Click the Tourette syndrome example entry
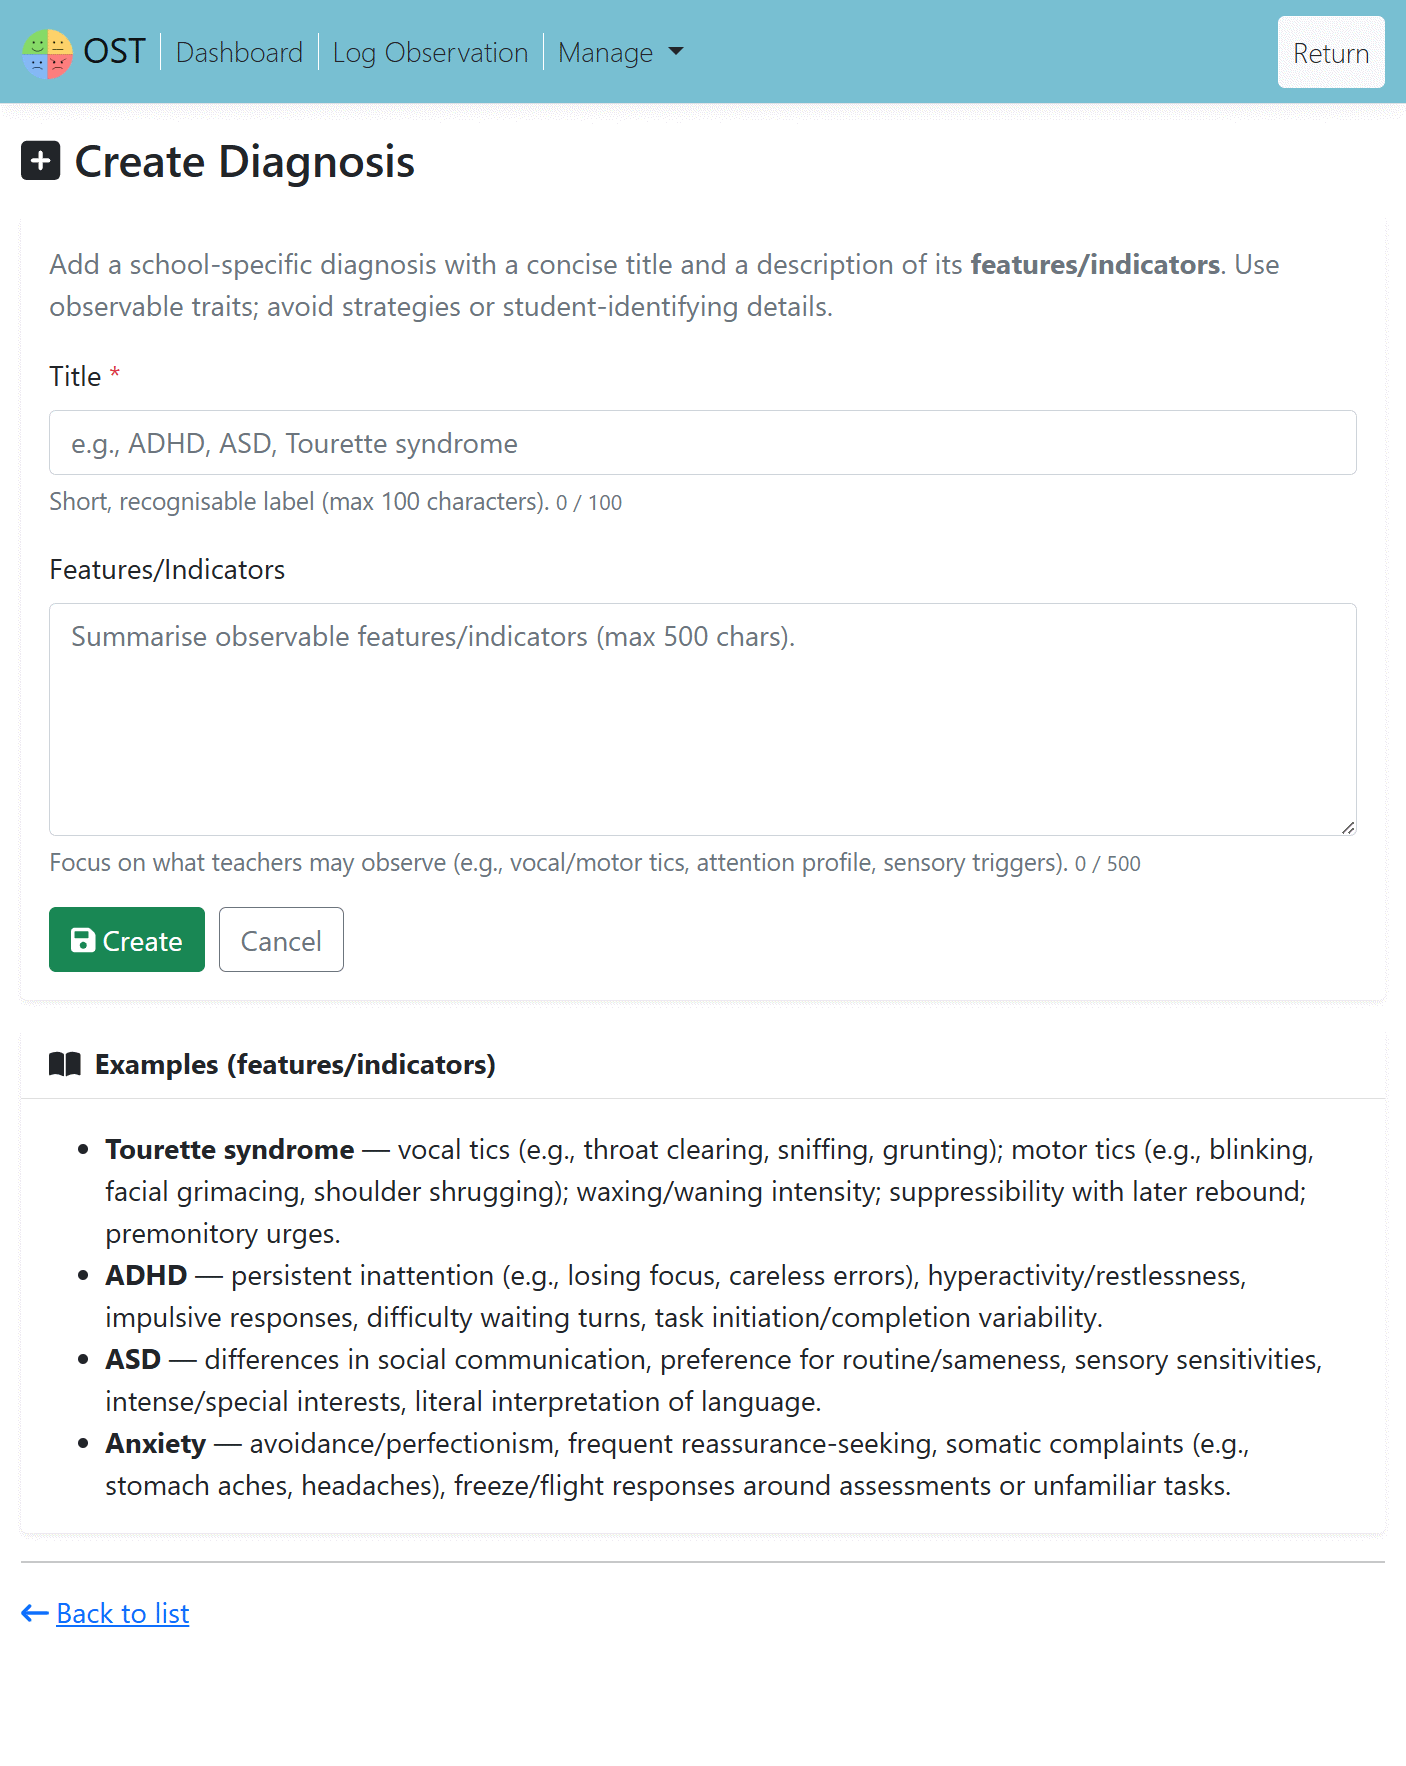Image resolution: width=1406 pixels, height=1766 pixels. [229, 1150]
